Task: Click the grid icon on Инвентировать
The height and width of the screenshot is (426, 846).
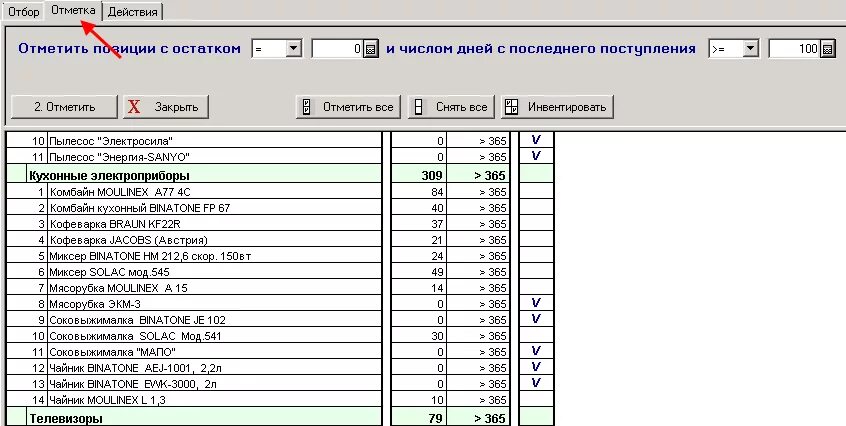Action: (x=511, y=107)
